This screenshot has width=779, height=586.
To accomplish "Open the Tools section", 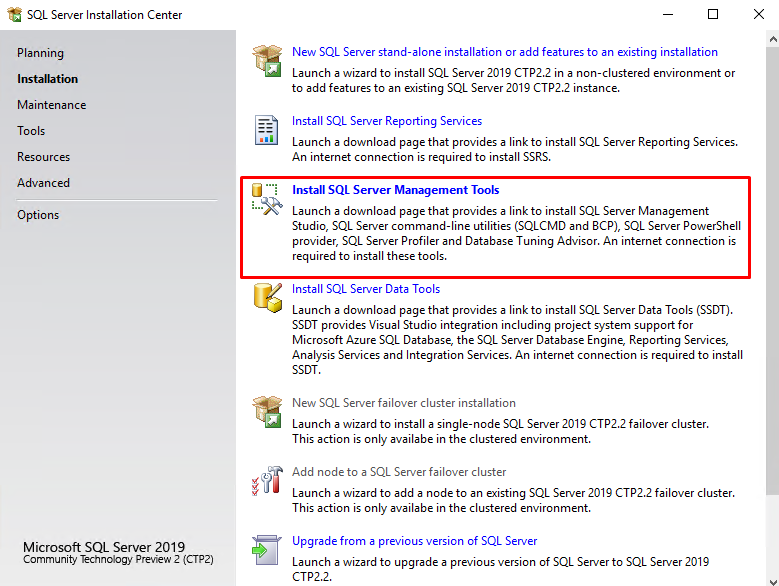I will tap(31, 131).
